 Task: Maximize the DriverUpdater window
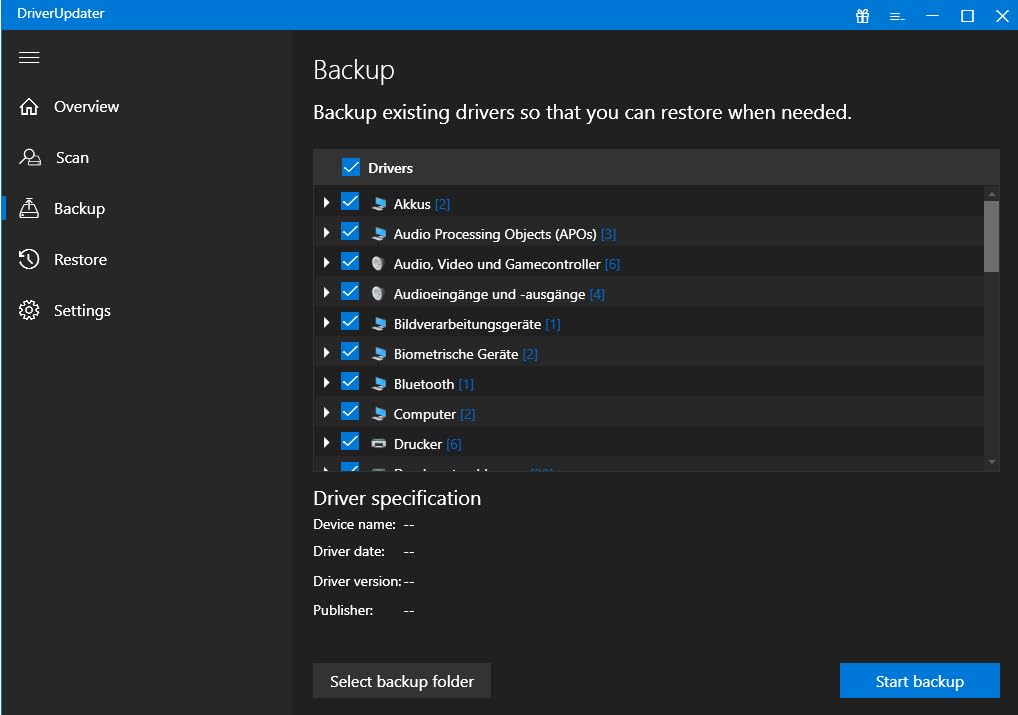click(967, 16)
